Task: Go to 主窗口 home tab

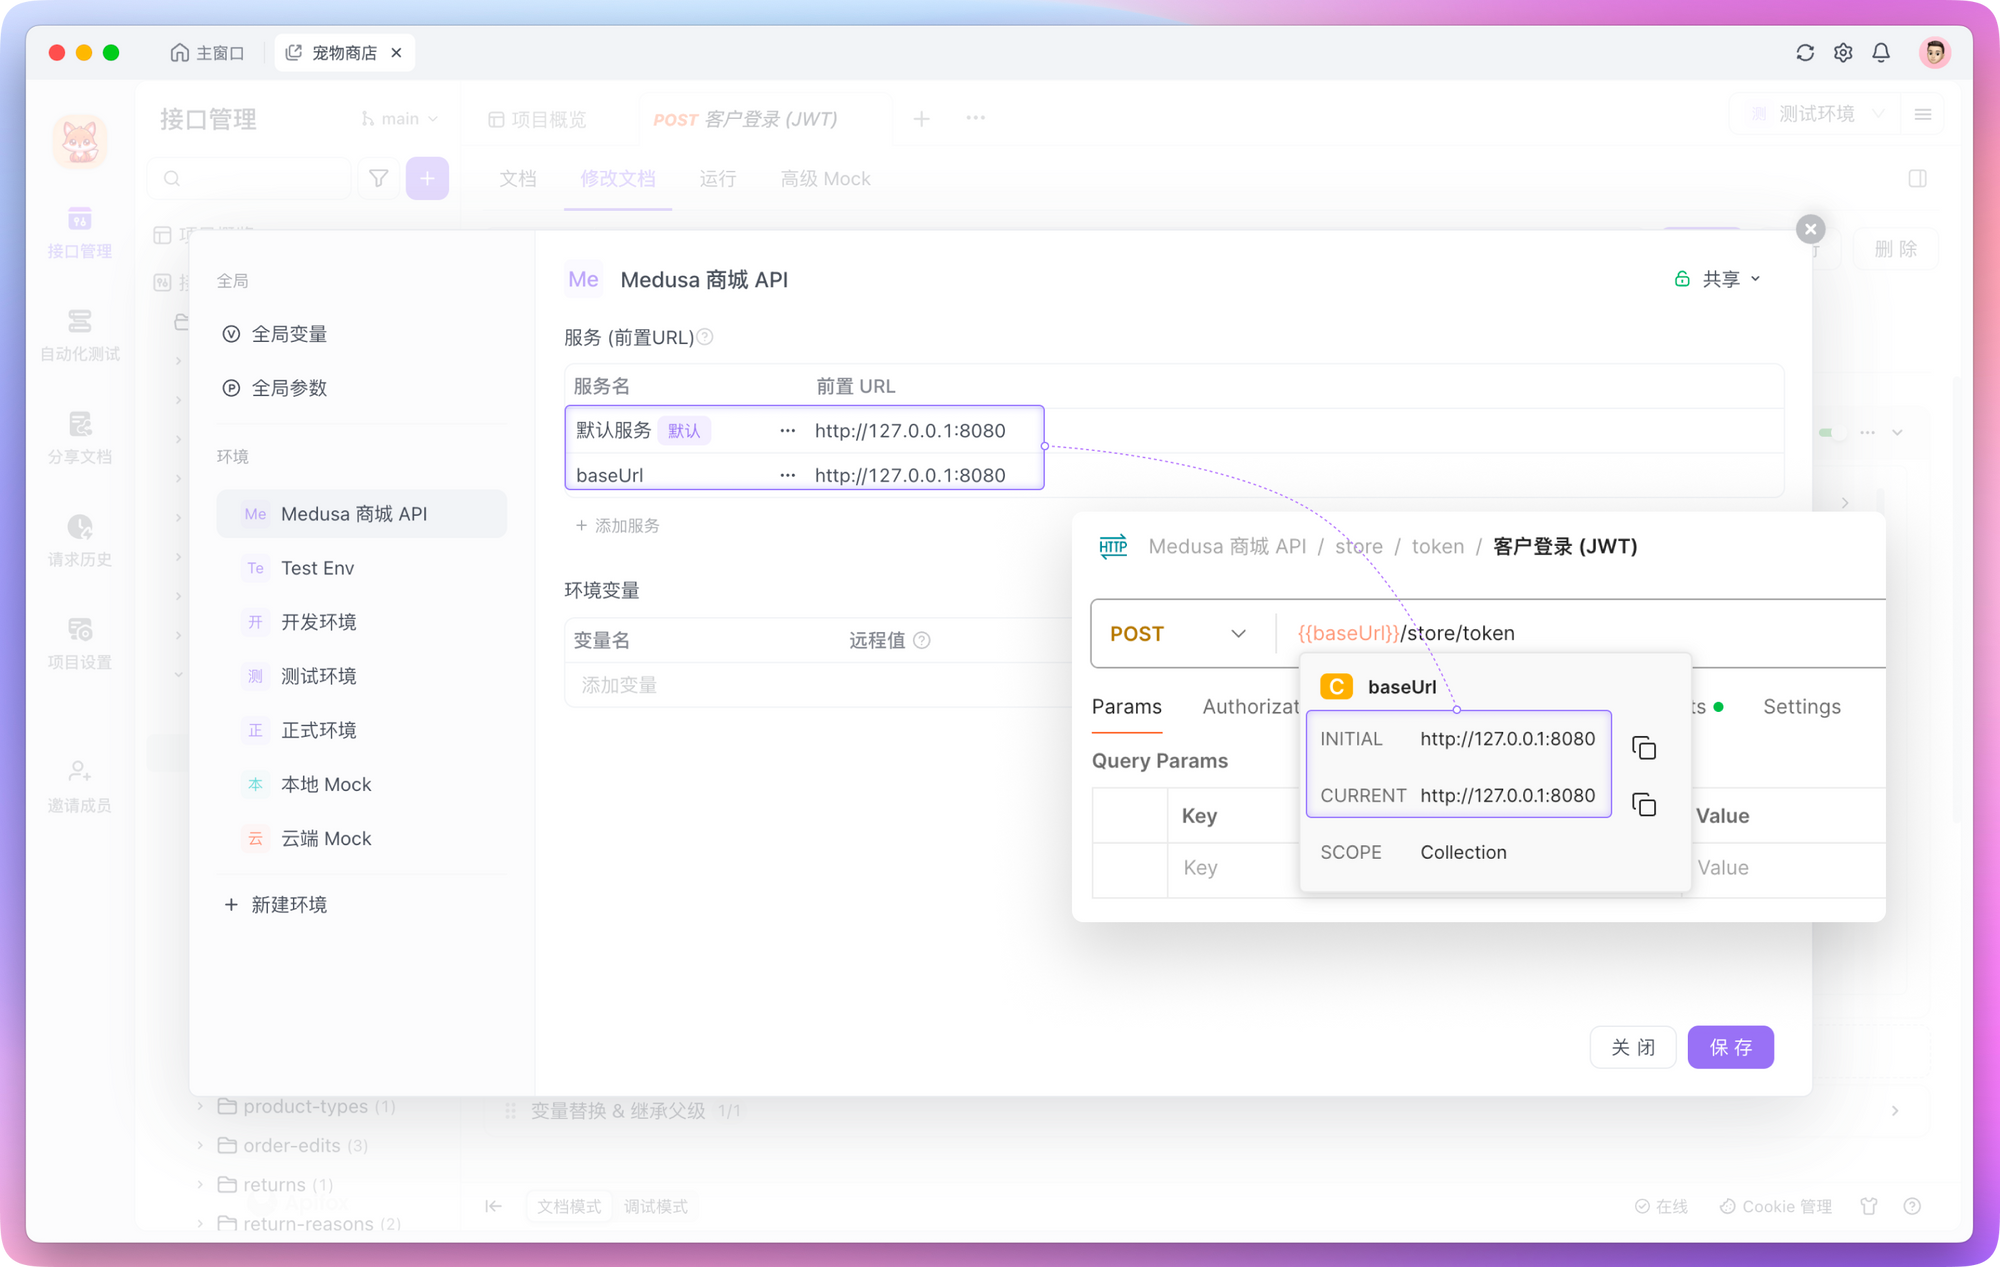Action: click(x=207, y=53)
